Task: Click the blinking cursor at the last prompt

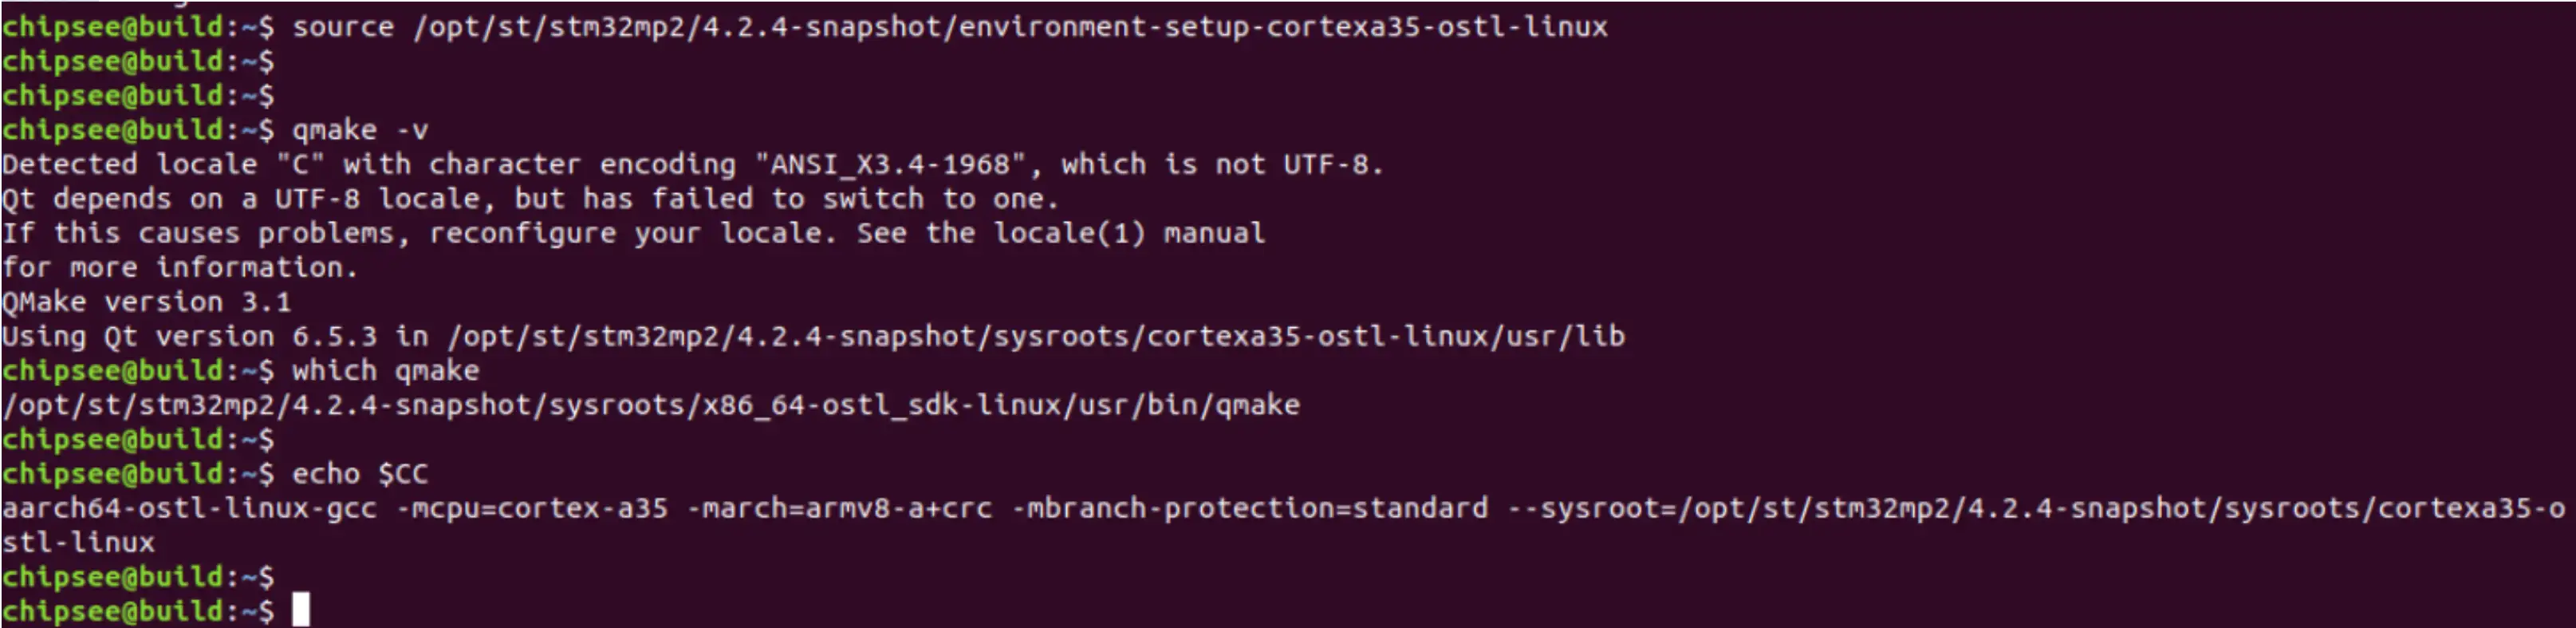Action: point(301,609)
